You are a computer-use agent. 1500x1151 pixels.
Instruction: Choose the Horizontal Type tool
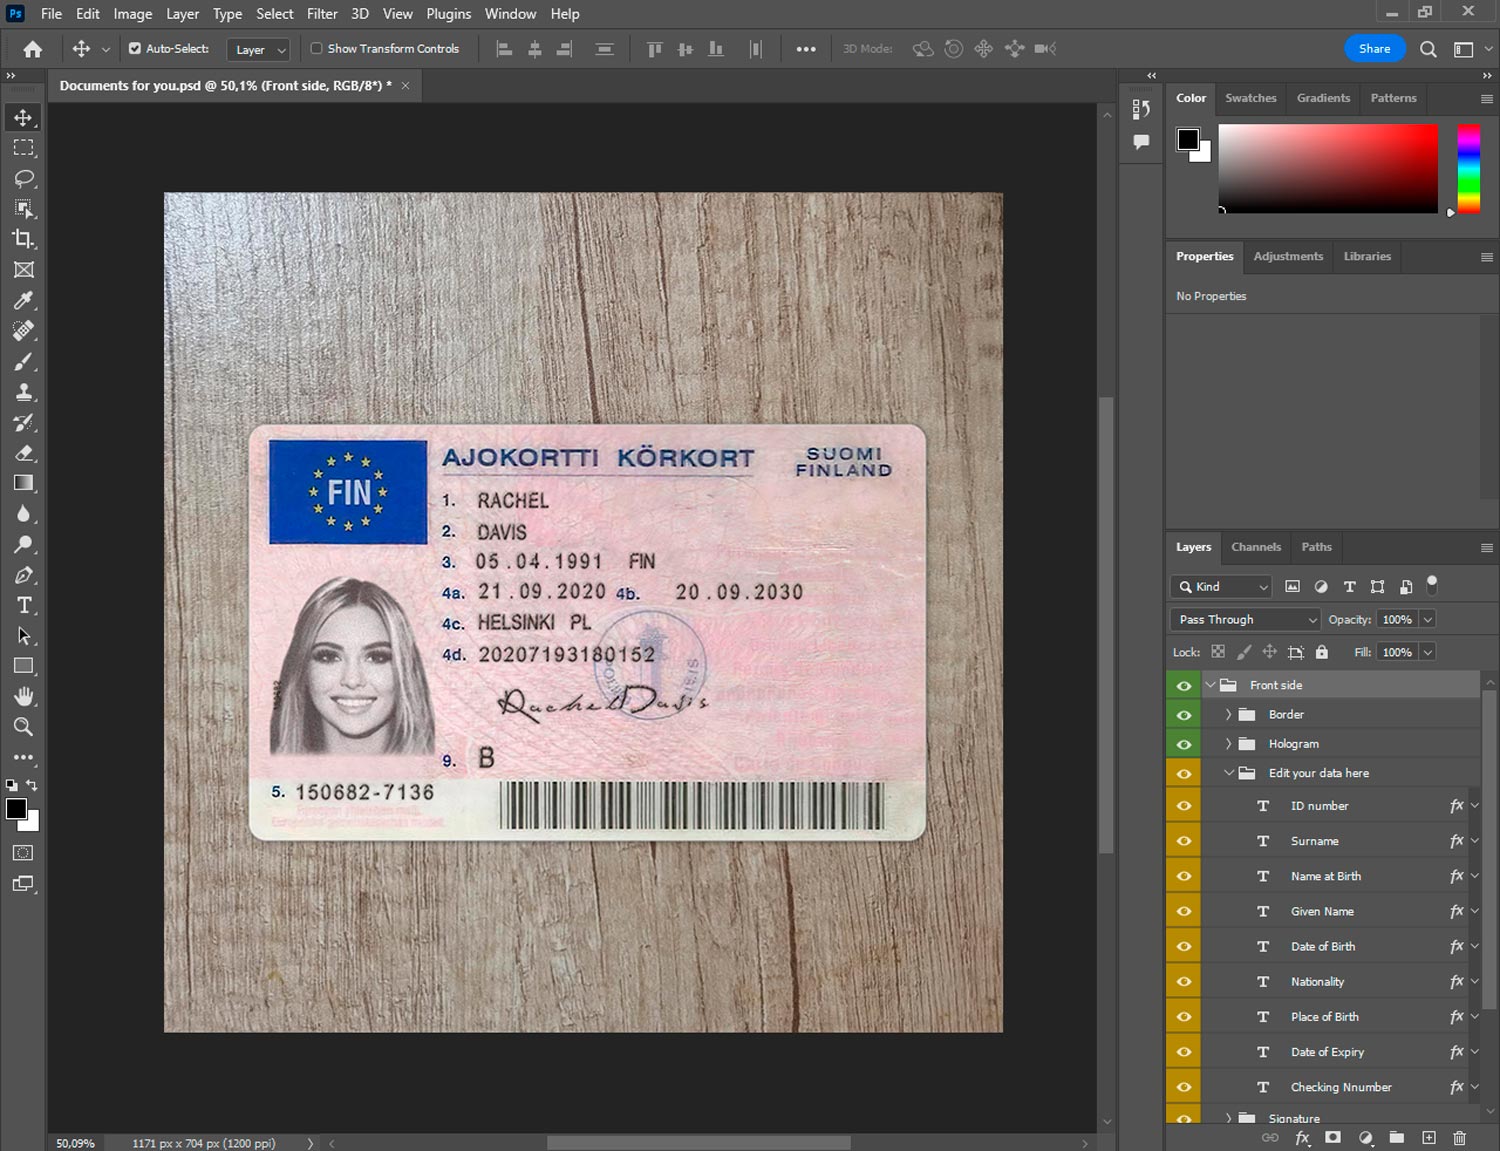[23, 605]
